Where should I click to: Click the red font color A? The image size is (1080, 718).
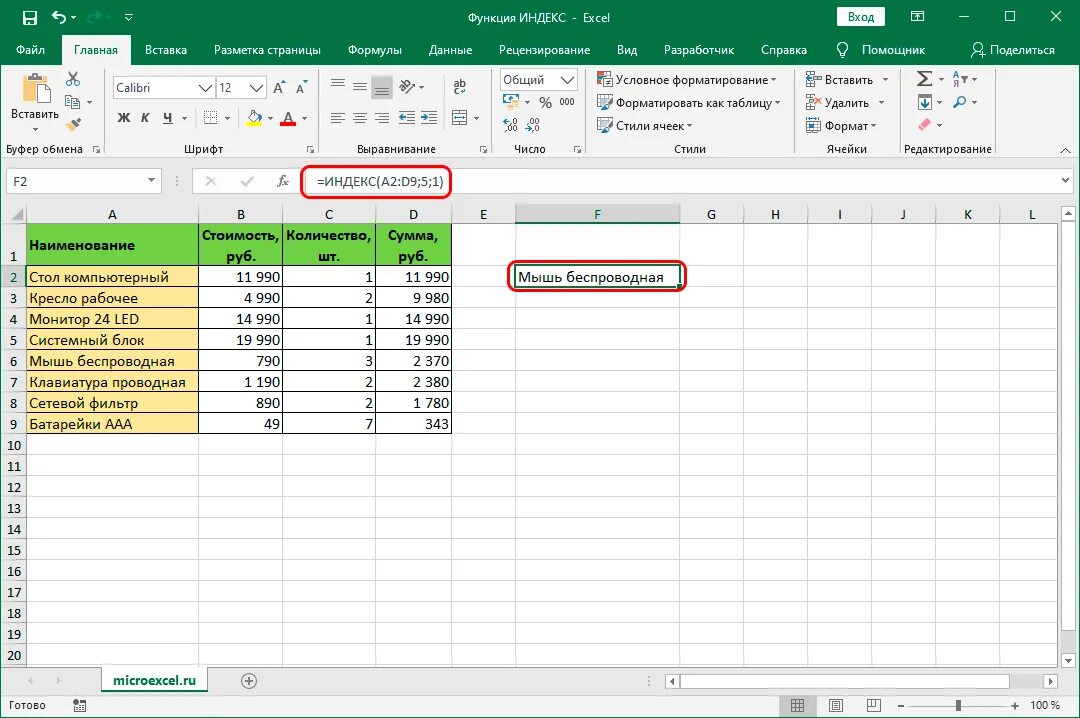[x=289, y=118]
